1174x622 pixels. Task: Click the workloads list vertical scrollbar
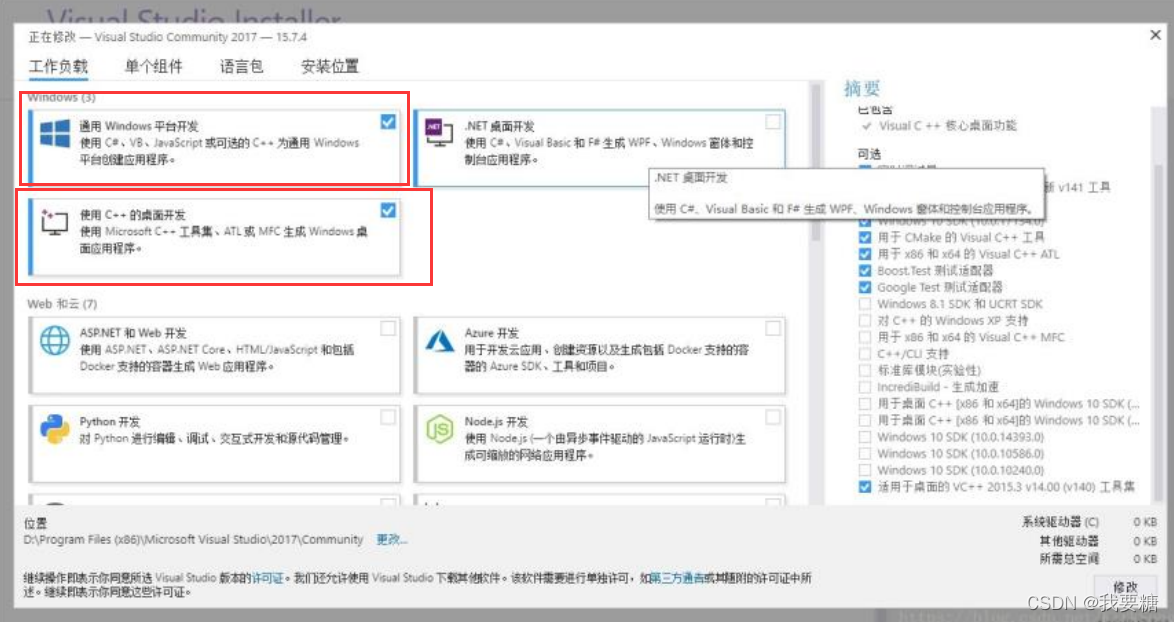[x=815, y=162]
